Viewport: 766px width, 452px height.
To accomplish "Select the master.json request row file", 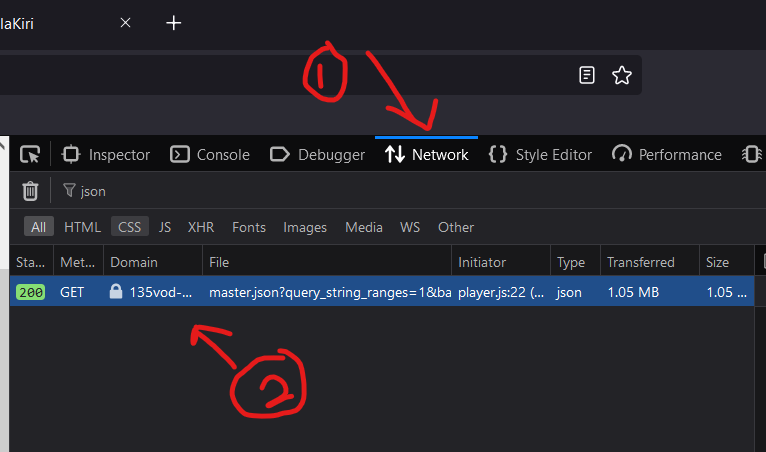I will (330, 292).
